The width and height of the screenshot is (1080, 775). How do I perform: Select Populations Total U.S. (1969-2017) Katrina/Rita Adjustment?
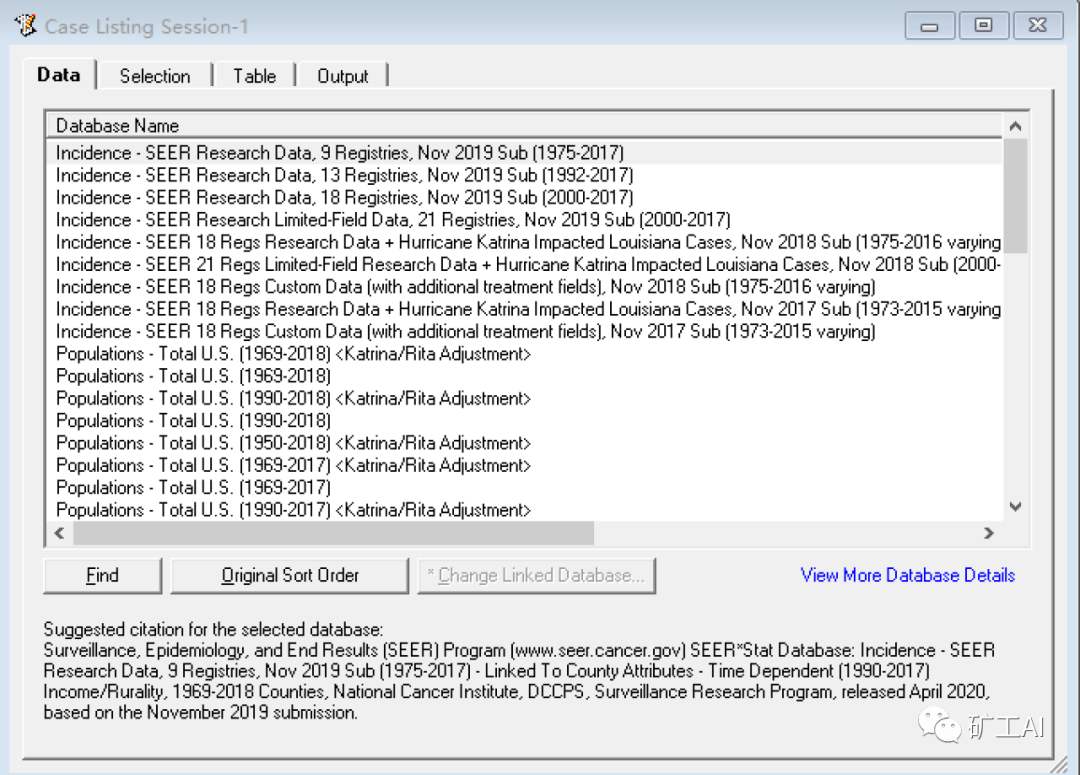(524, 465)
